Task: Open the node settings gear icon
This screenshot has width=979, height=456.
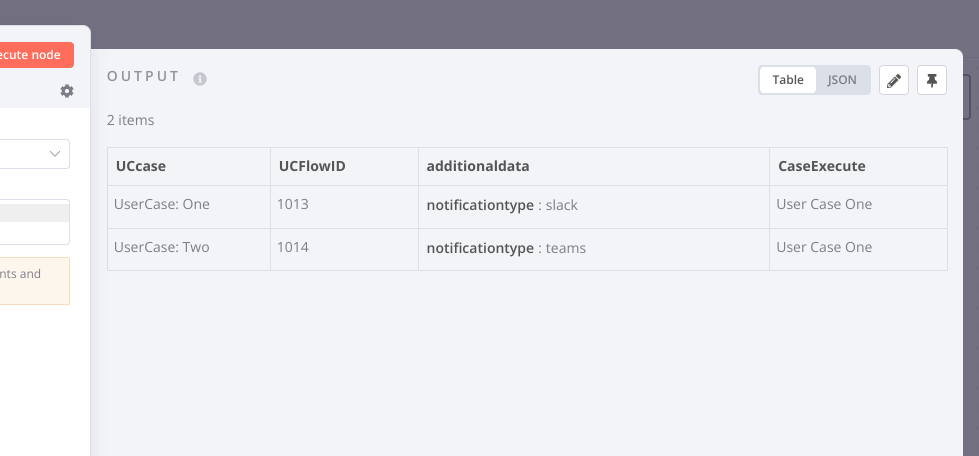Action: pyautogui.click(x=67, y=91)
